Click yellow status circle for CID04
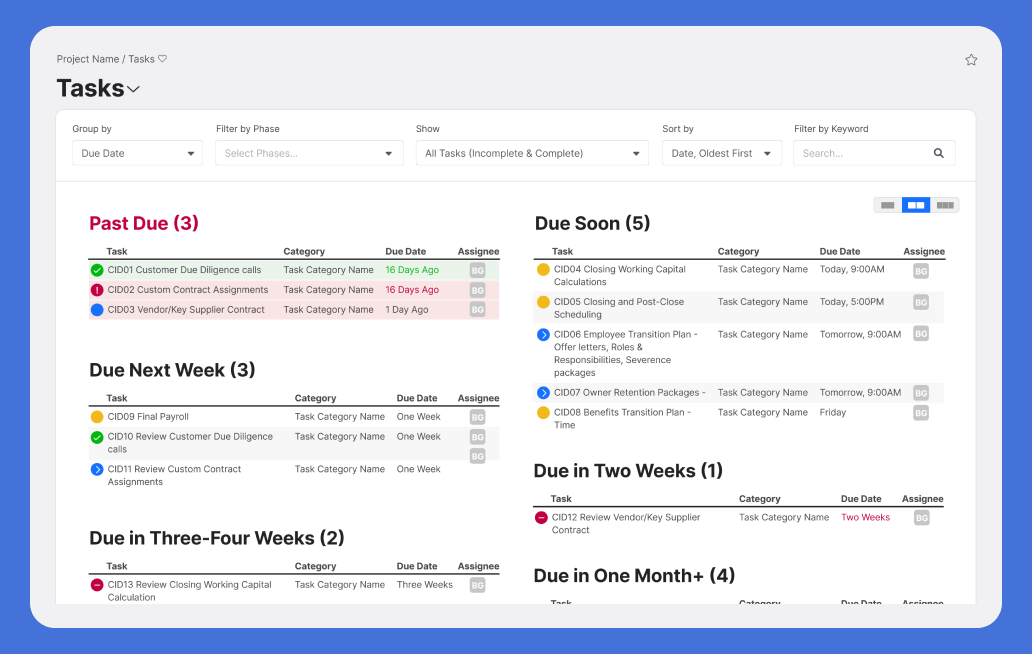 pos(543,270)
